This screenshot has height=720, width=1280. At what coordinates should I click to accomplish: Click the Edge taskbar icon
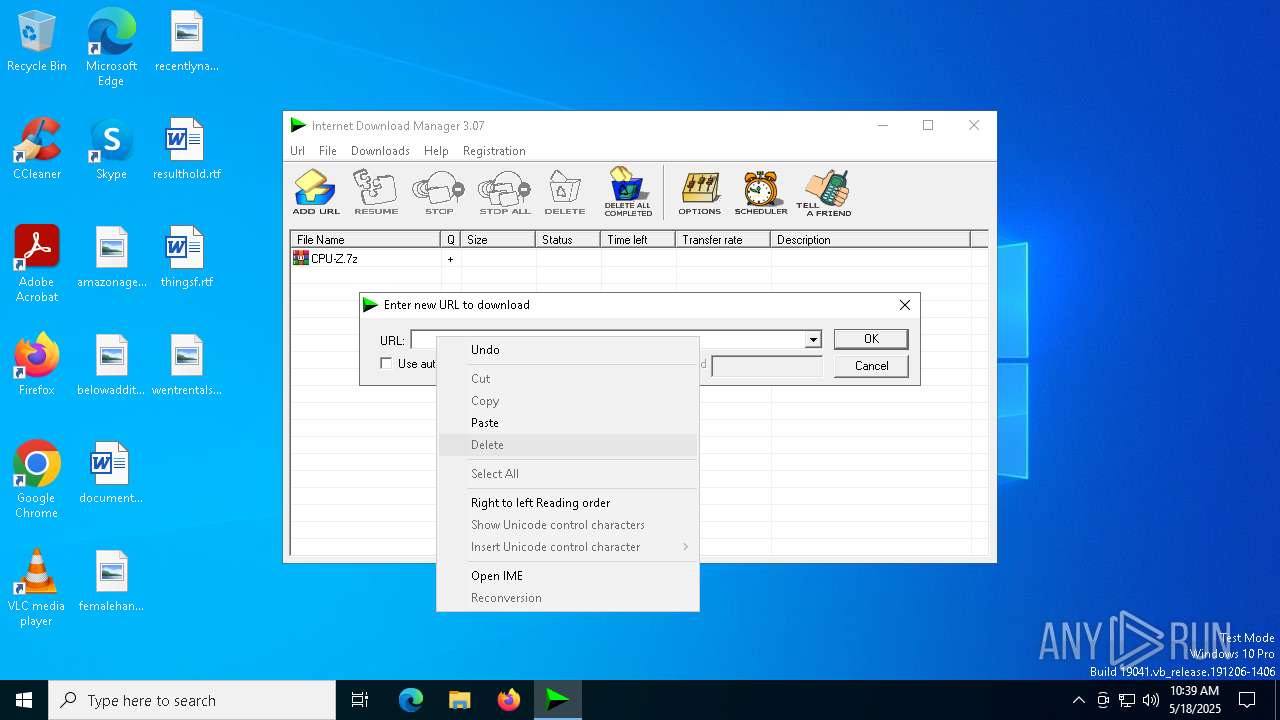tap(411, 700)
